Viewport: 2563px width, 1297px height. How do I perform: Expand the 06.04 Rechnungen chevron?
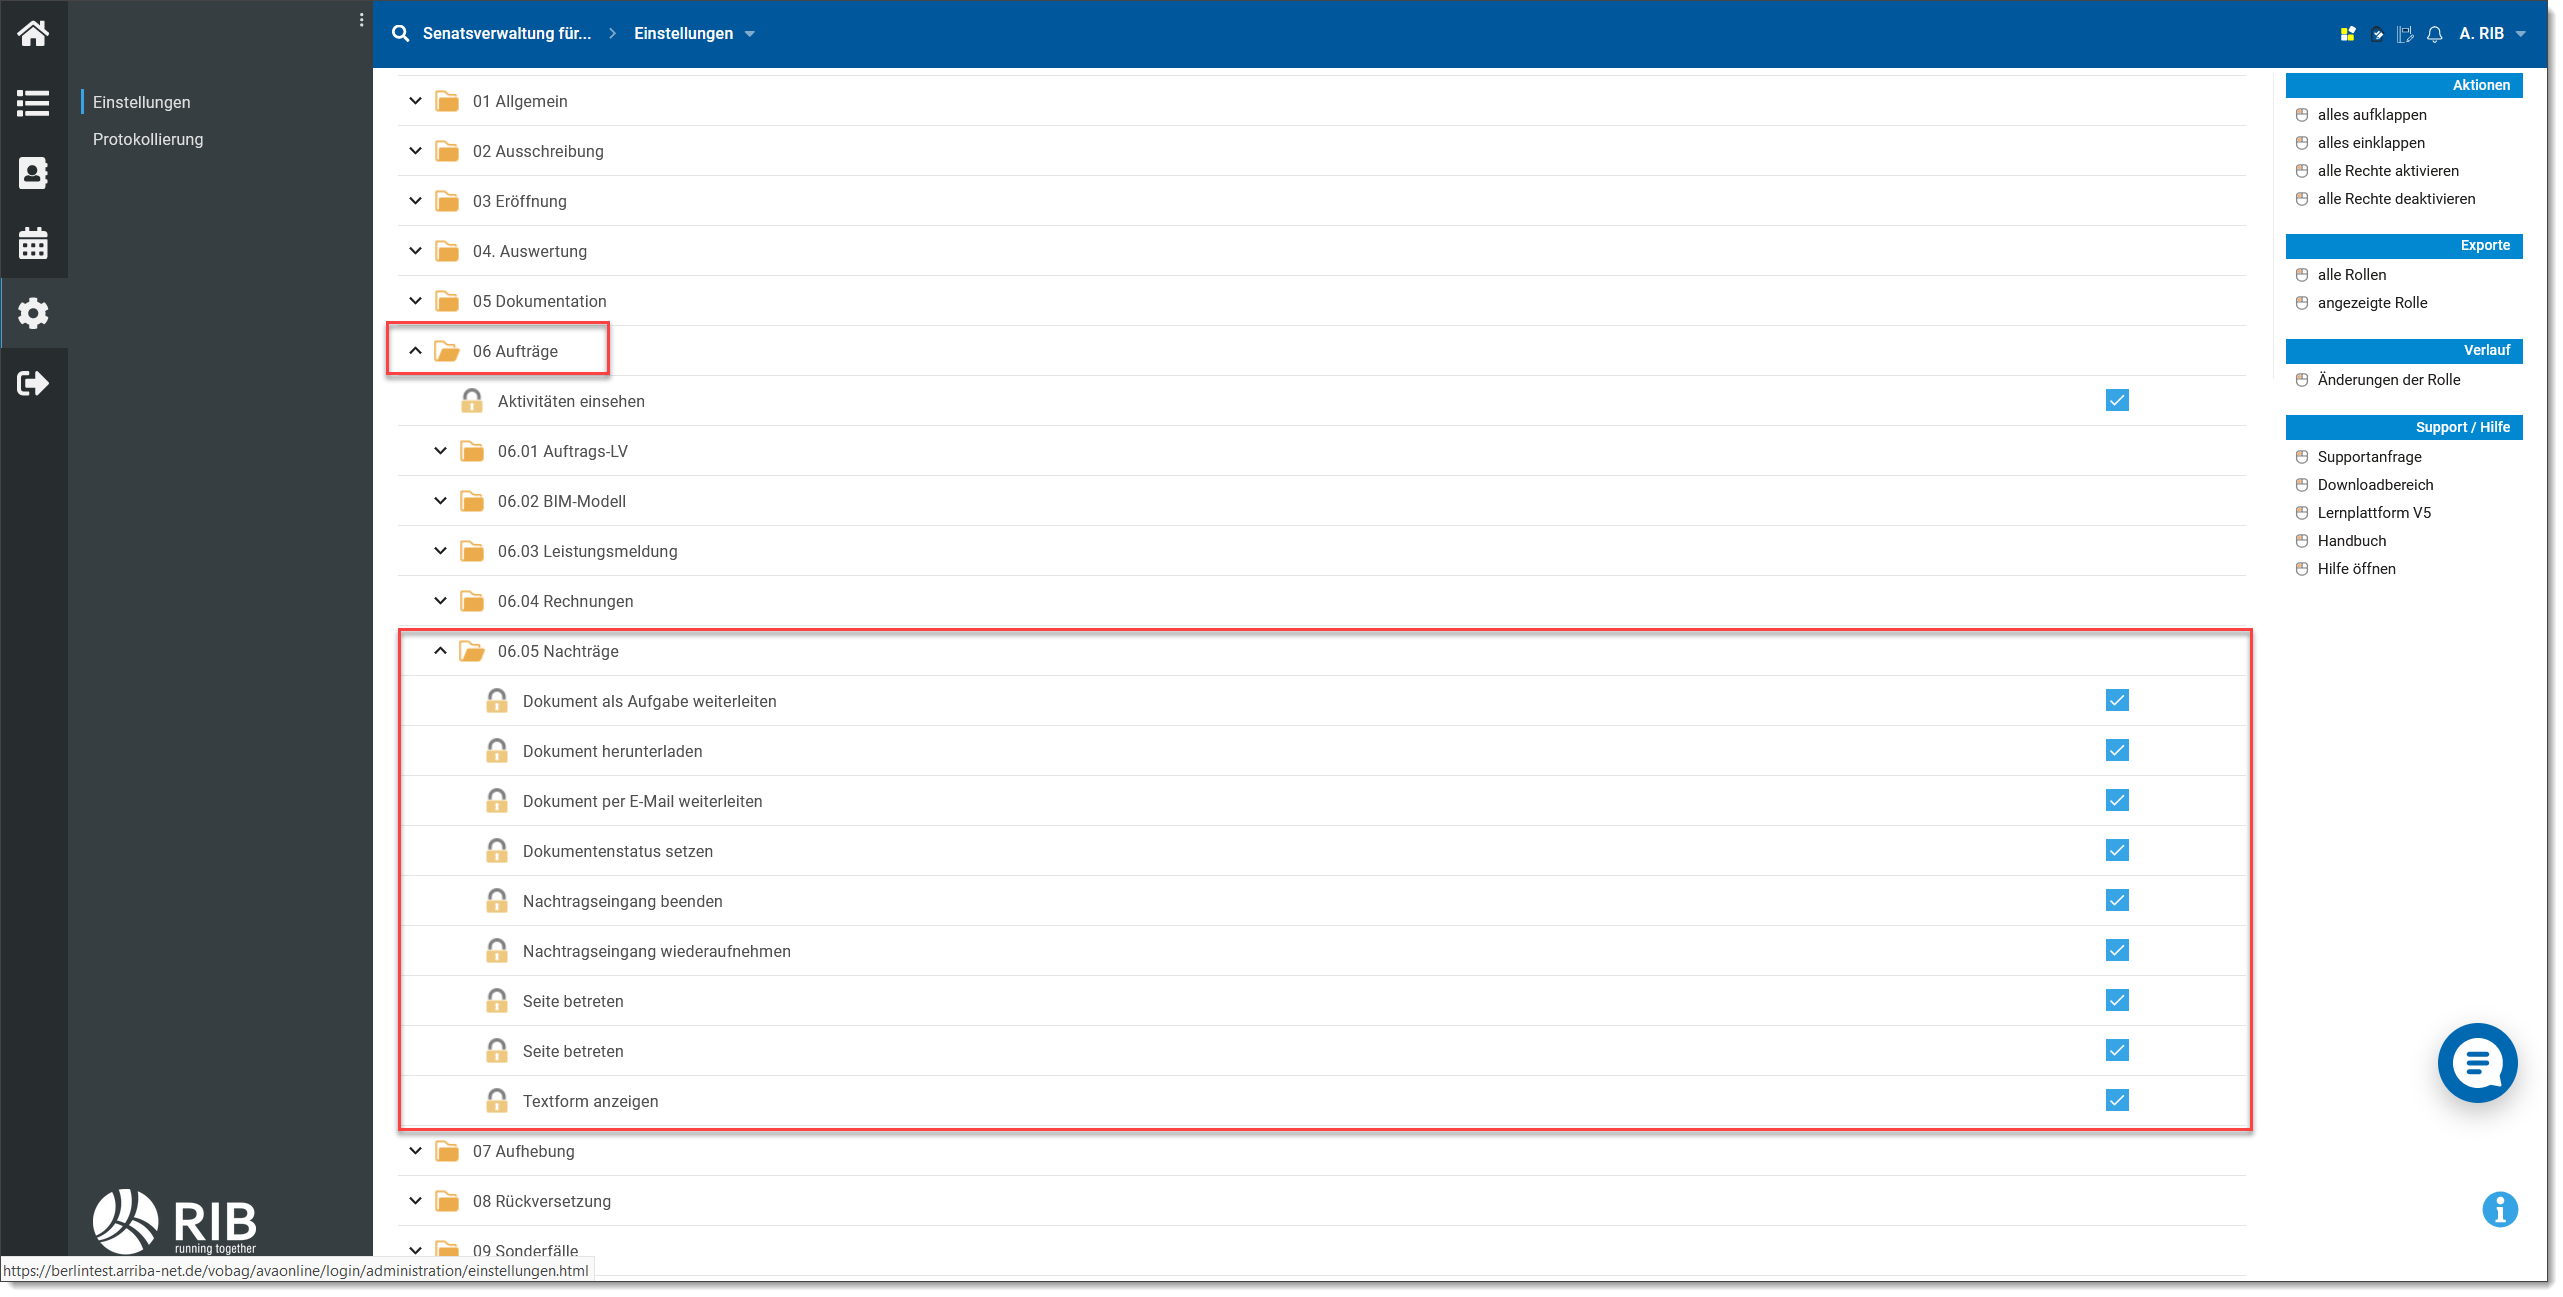coord(440,601)
